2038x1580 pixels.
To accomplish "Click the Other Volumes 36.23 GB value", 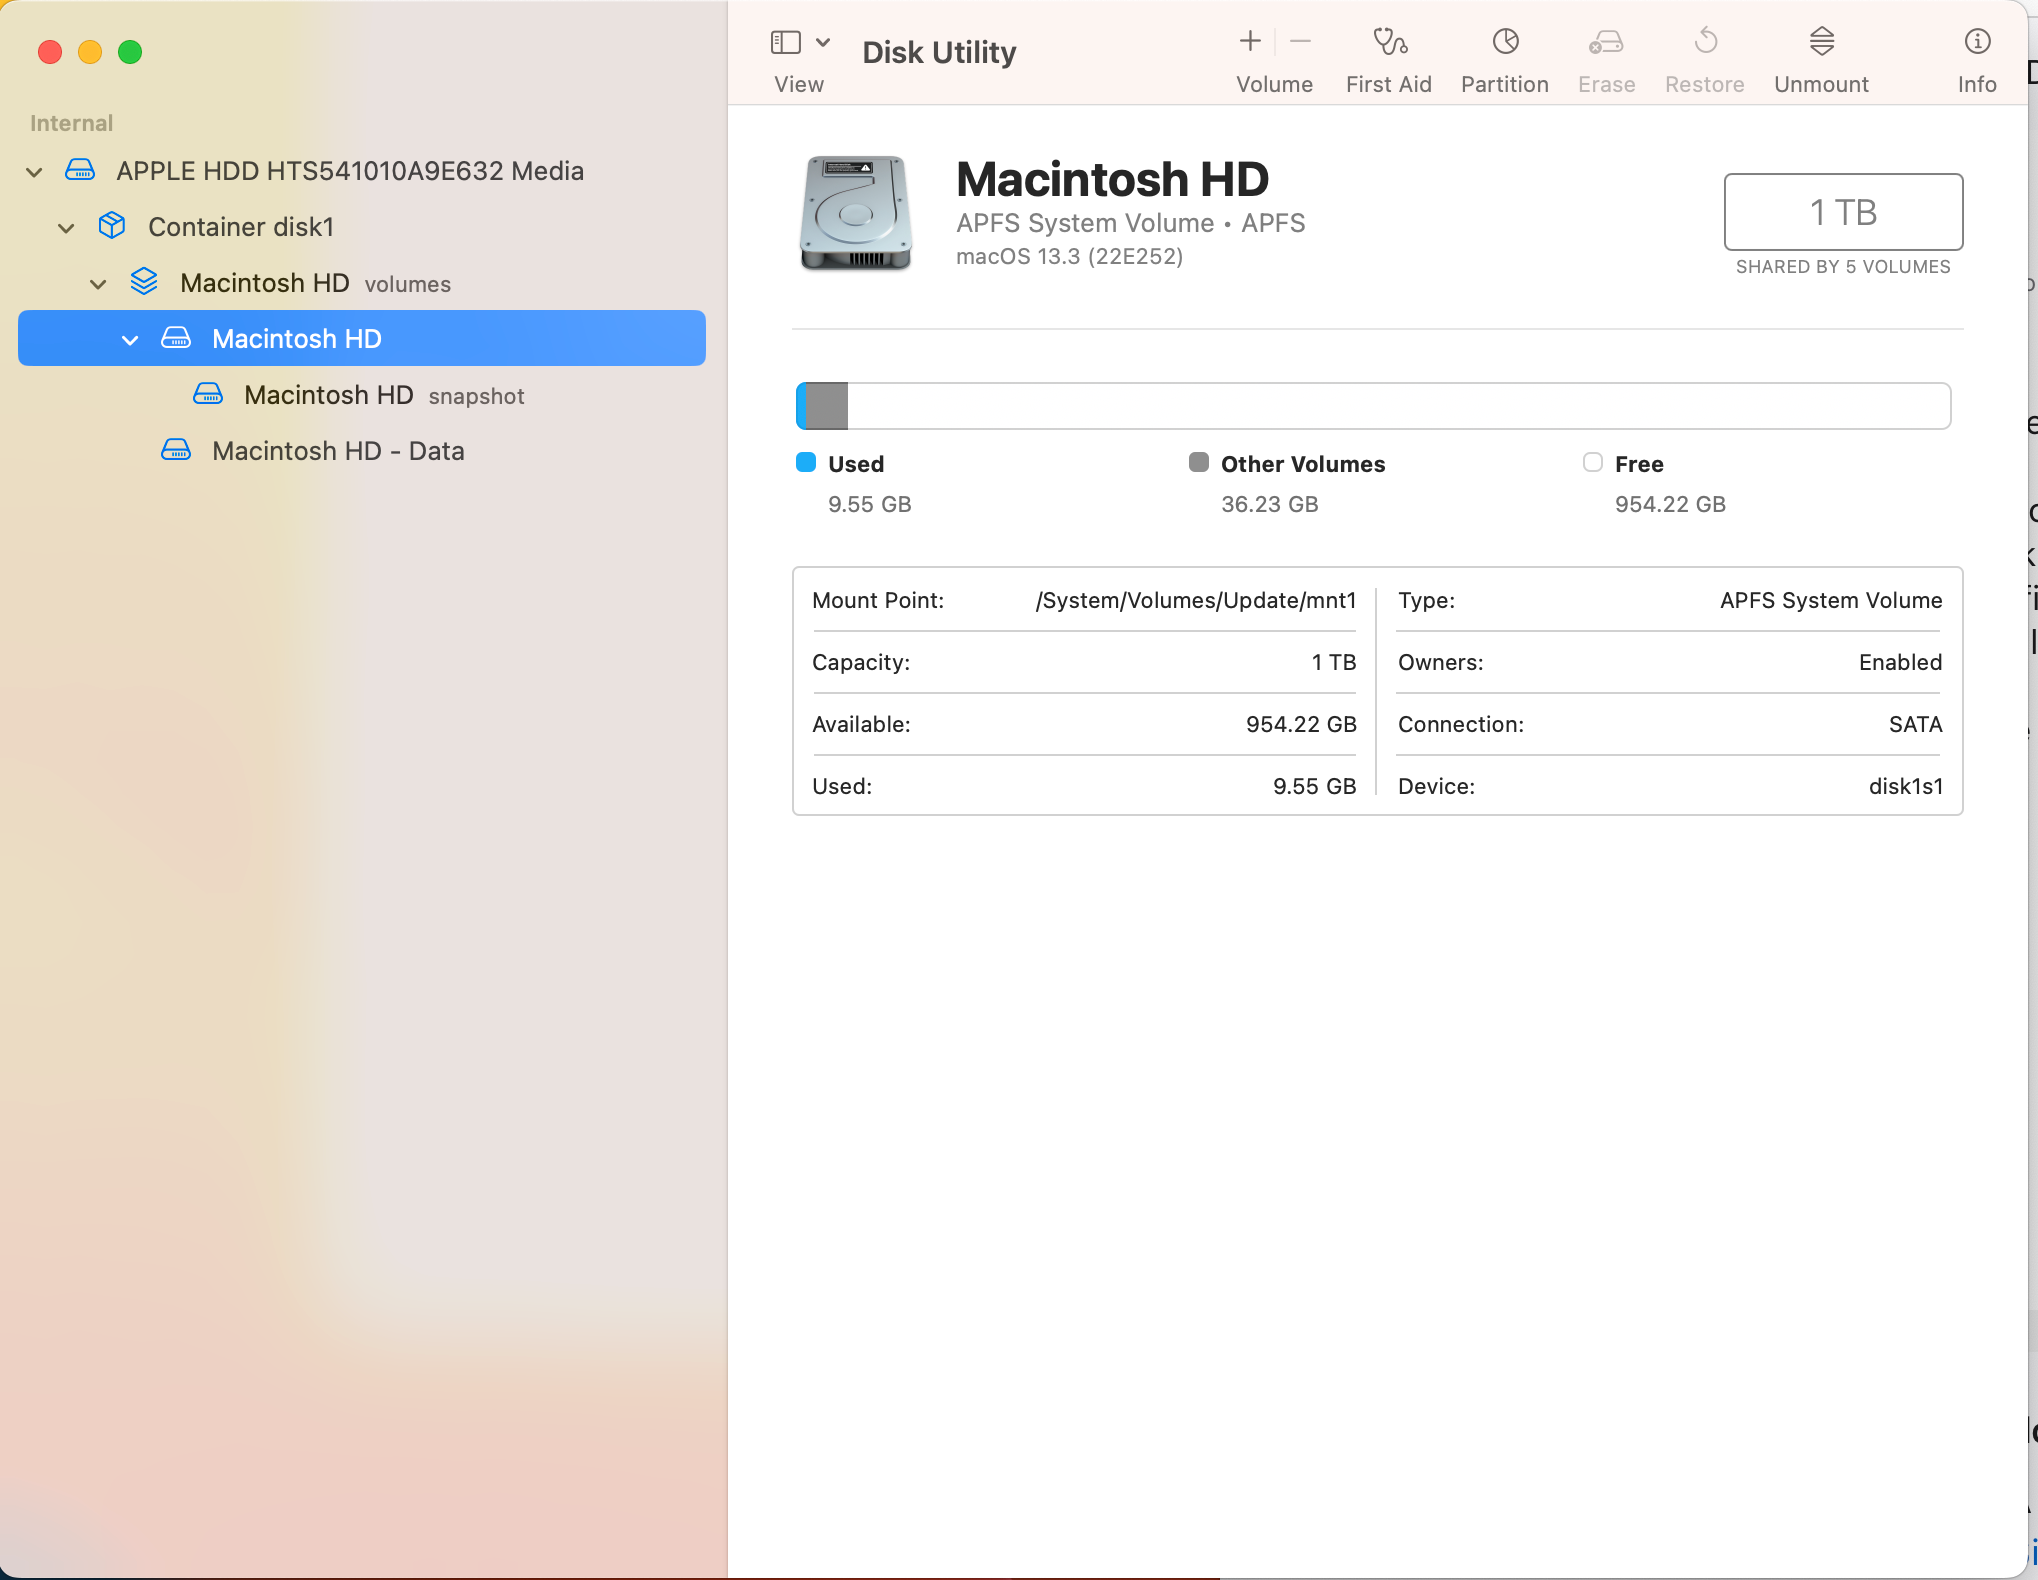I will click(x=1269, y=505).
